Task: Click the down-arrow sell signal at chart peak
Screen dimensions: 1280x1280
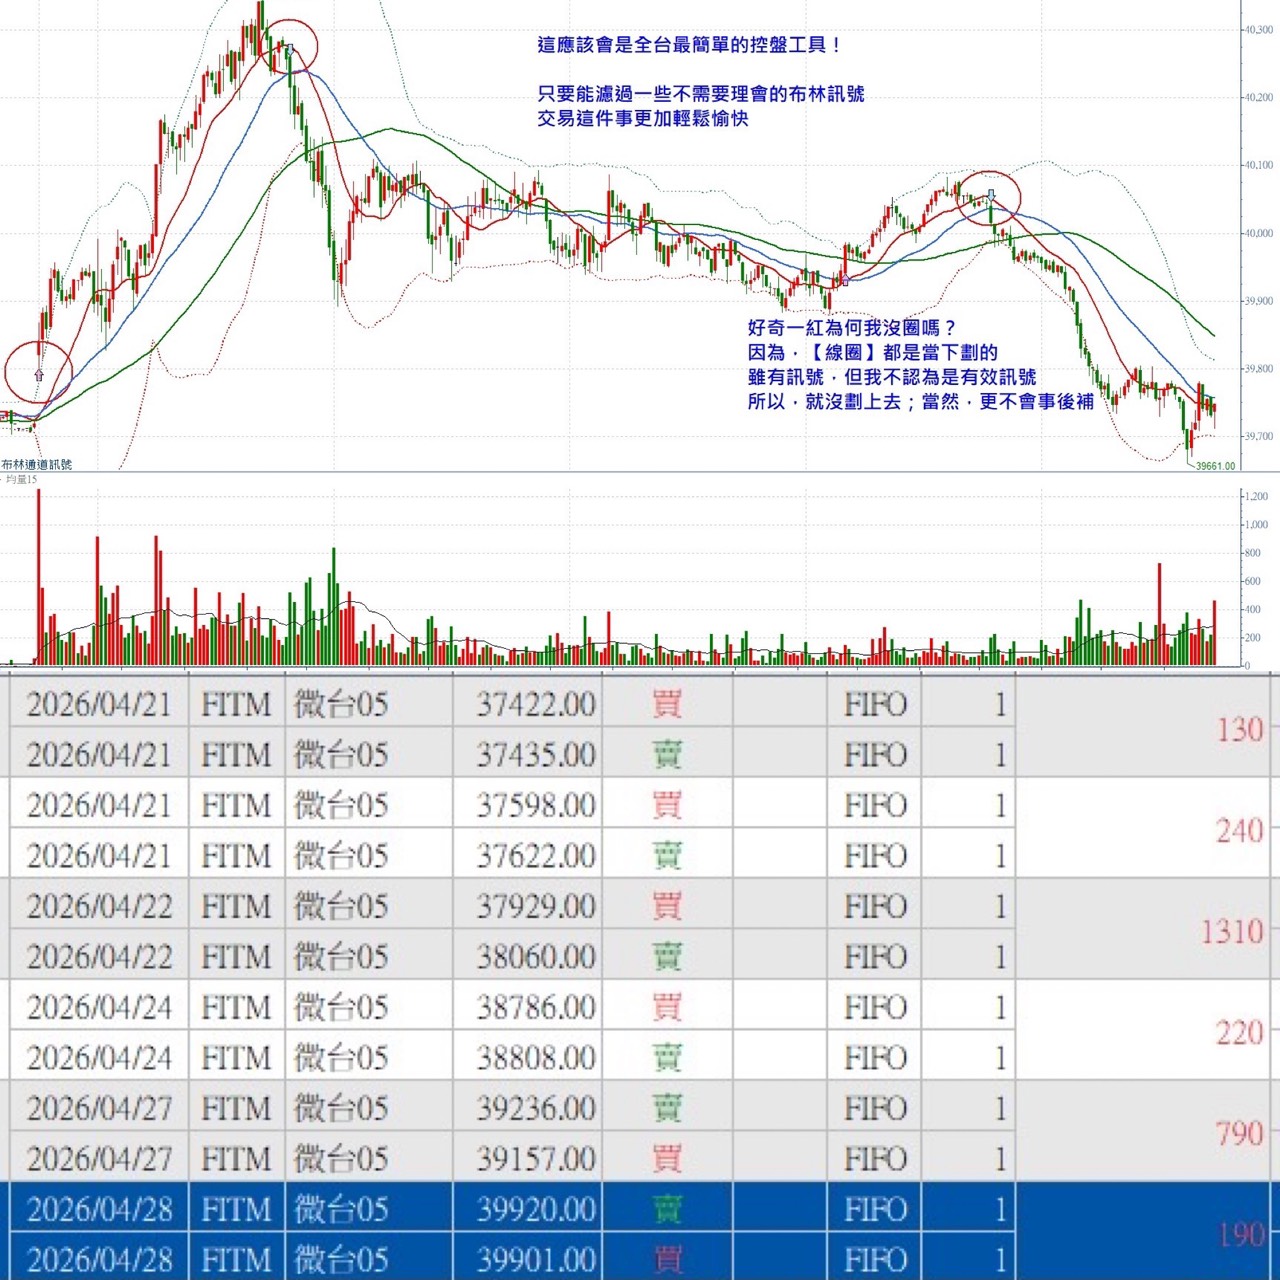Action: tap(289, 48)
